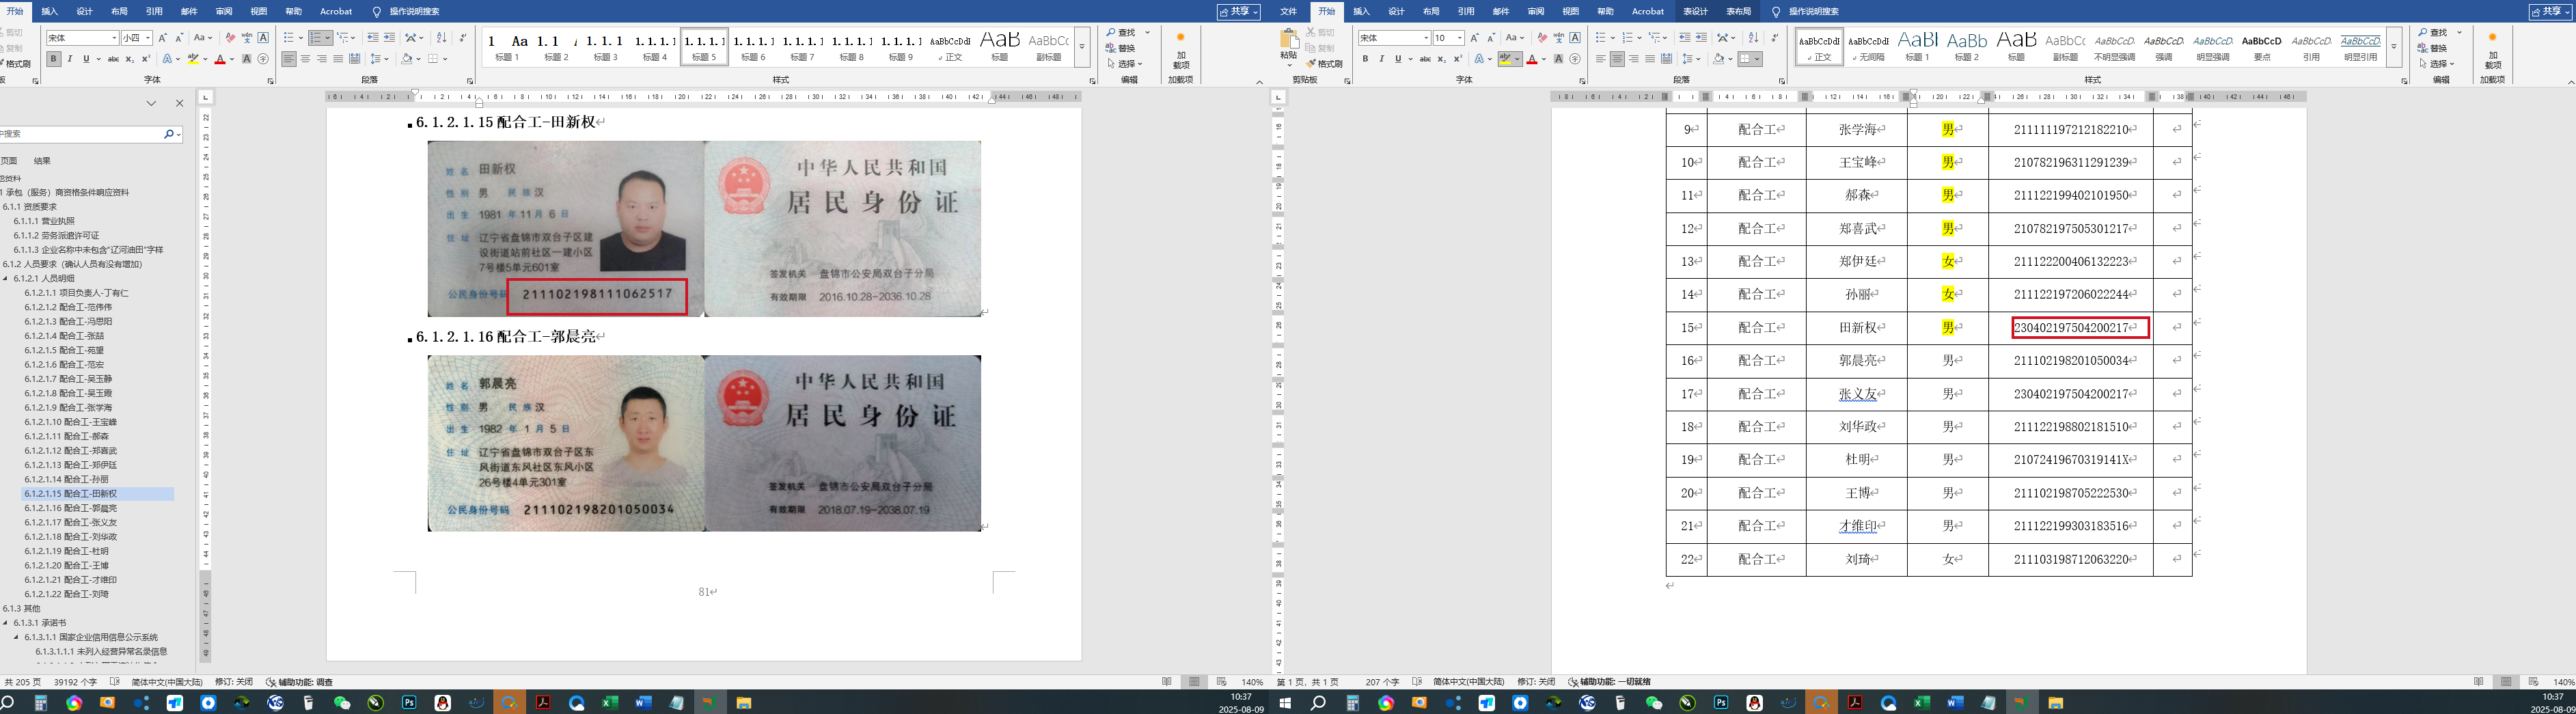Click the Multilevel List icon in the ID-card document ribbon

tap(344, 38)
